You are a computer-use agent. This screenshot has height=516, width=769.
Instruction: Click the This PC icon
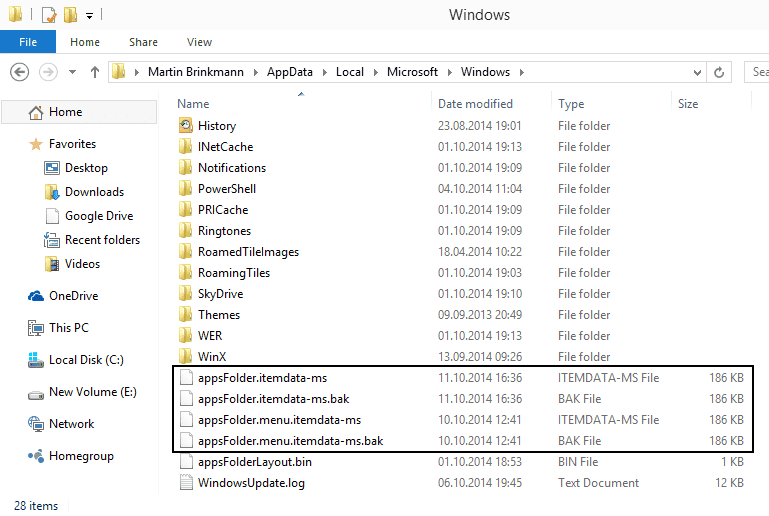(x=36, y=328)
